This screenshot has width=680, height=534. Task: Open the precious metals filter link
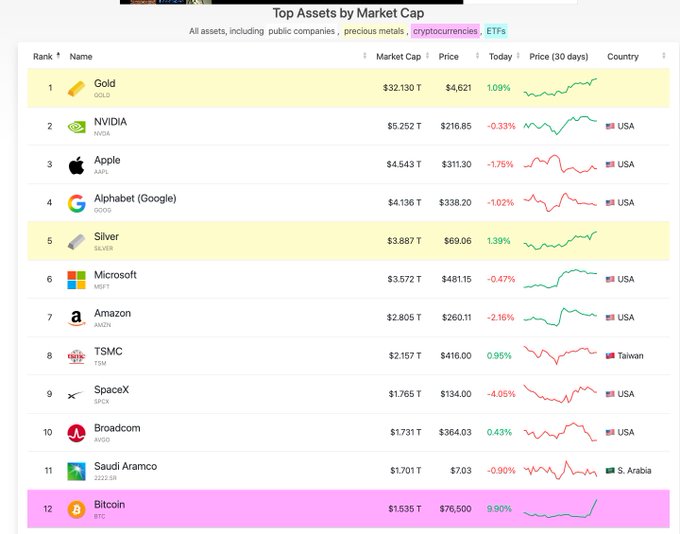coord(374,31)
